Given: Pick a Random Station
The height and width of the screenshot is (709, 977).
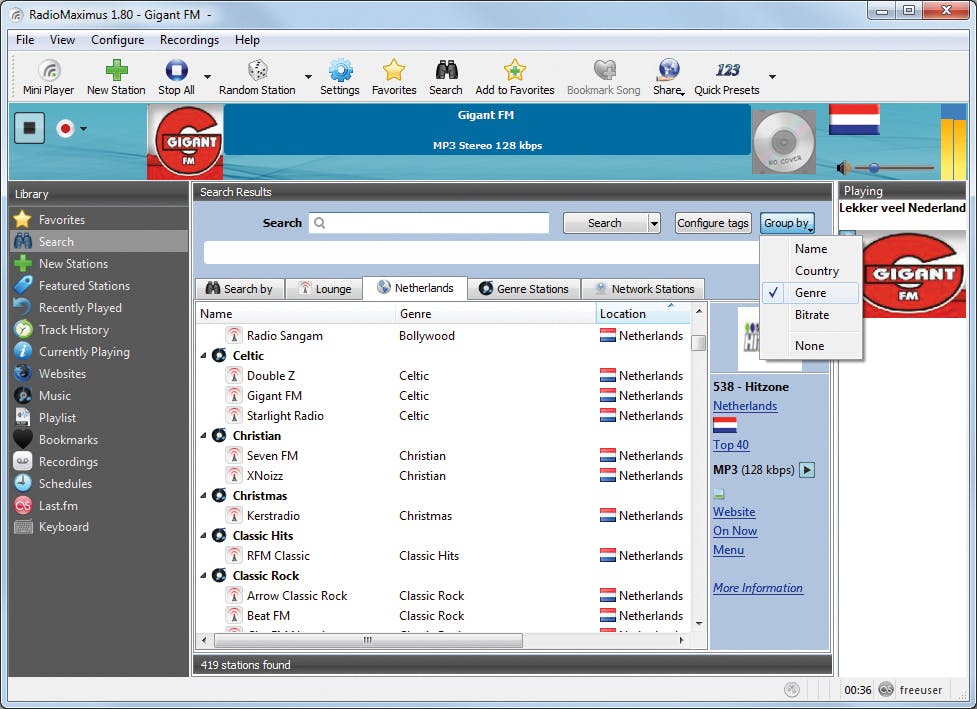Looking at the screenshot, I should tap(257, 77).
